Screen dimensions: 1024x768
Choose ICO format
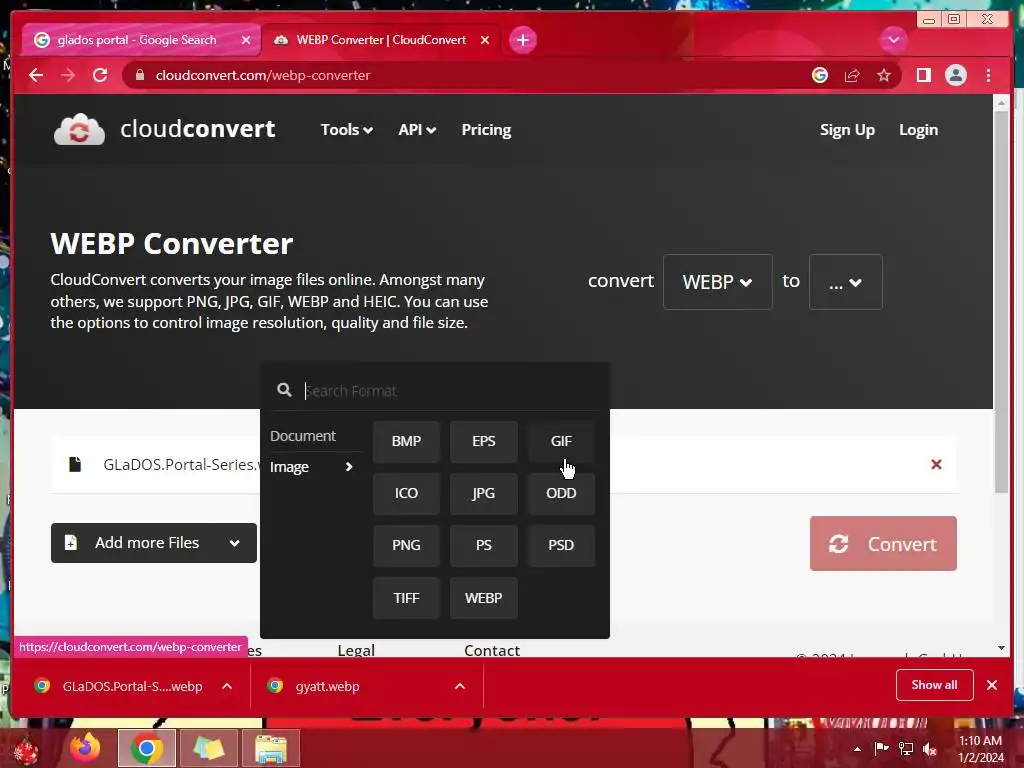(x=406, y=493)
